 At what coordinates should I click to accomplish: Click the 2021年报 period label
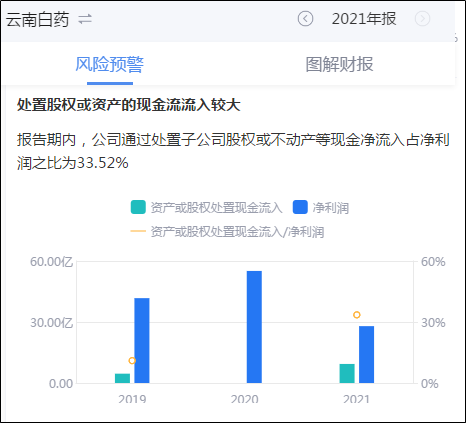click(x=364, y=19)
